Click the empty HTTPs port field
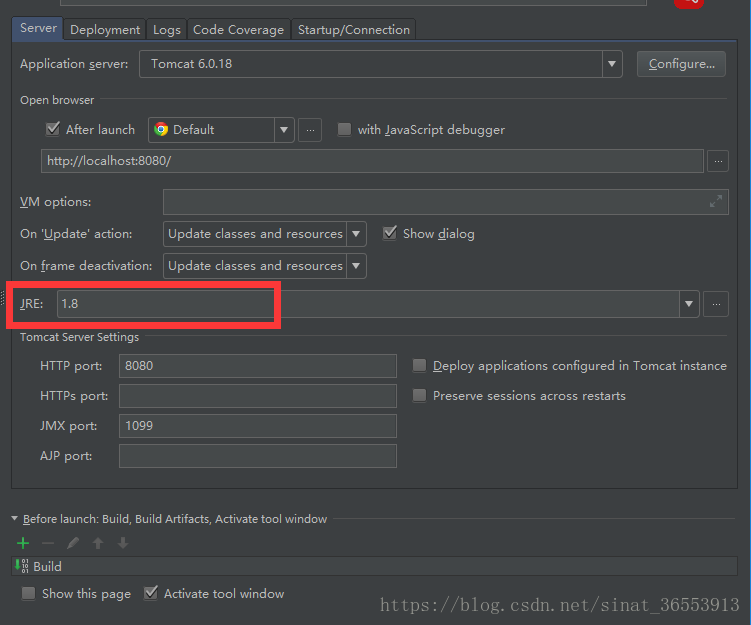The image size is (751, 625). [x=258, y=396]
